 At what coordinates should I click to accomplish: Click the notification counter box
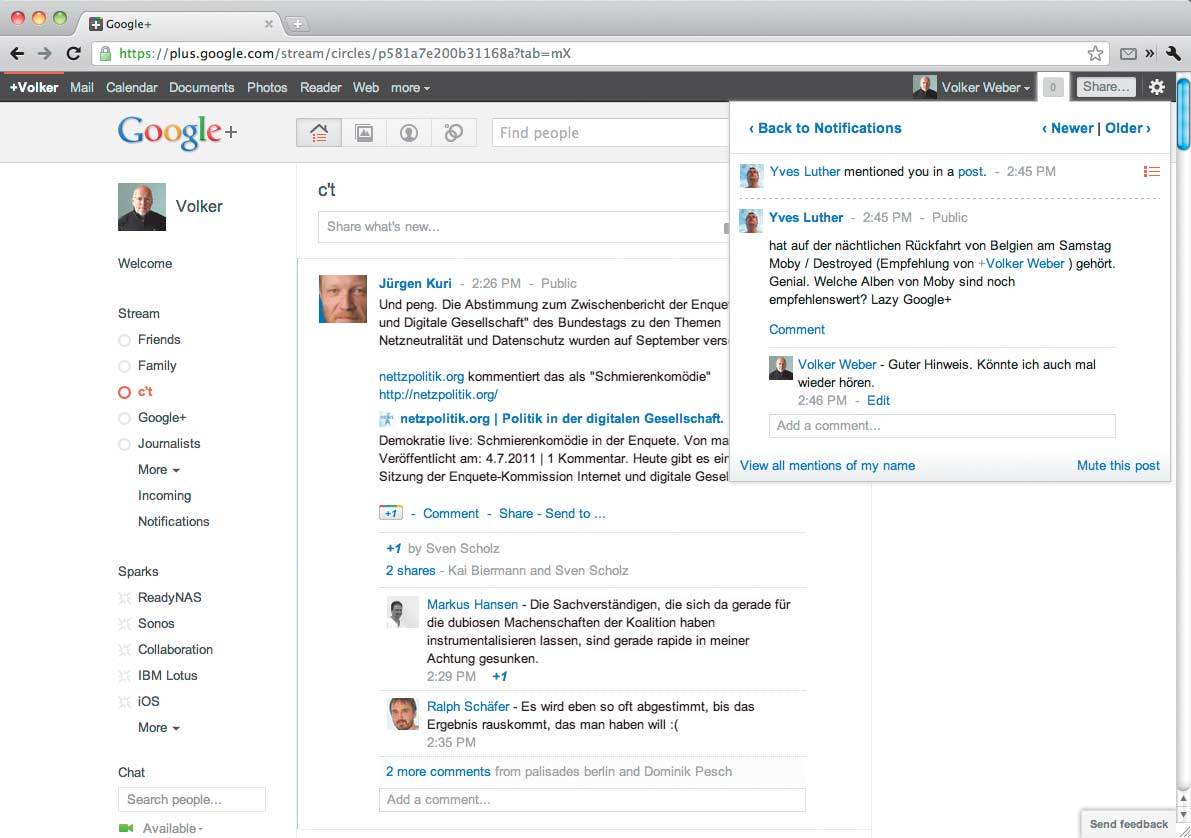(x=1053, y=87)
